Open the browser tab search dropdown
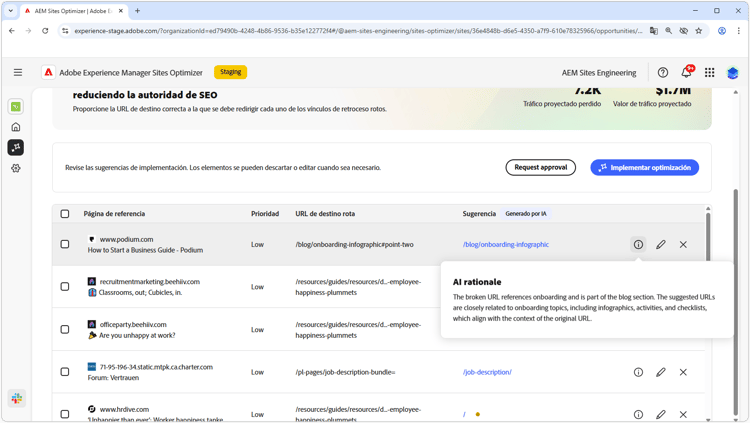Image resolution: width=750 pixels, height=423 pixels. 11,11
